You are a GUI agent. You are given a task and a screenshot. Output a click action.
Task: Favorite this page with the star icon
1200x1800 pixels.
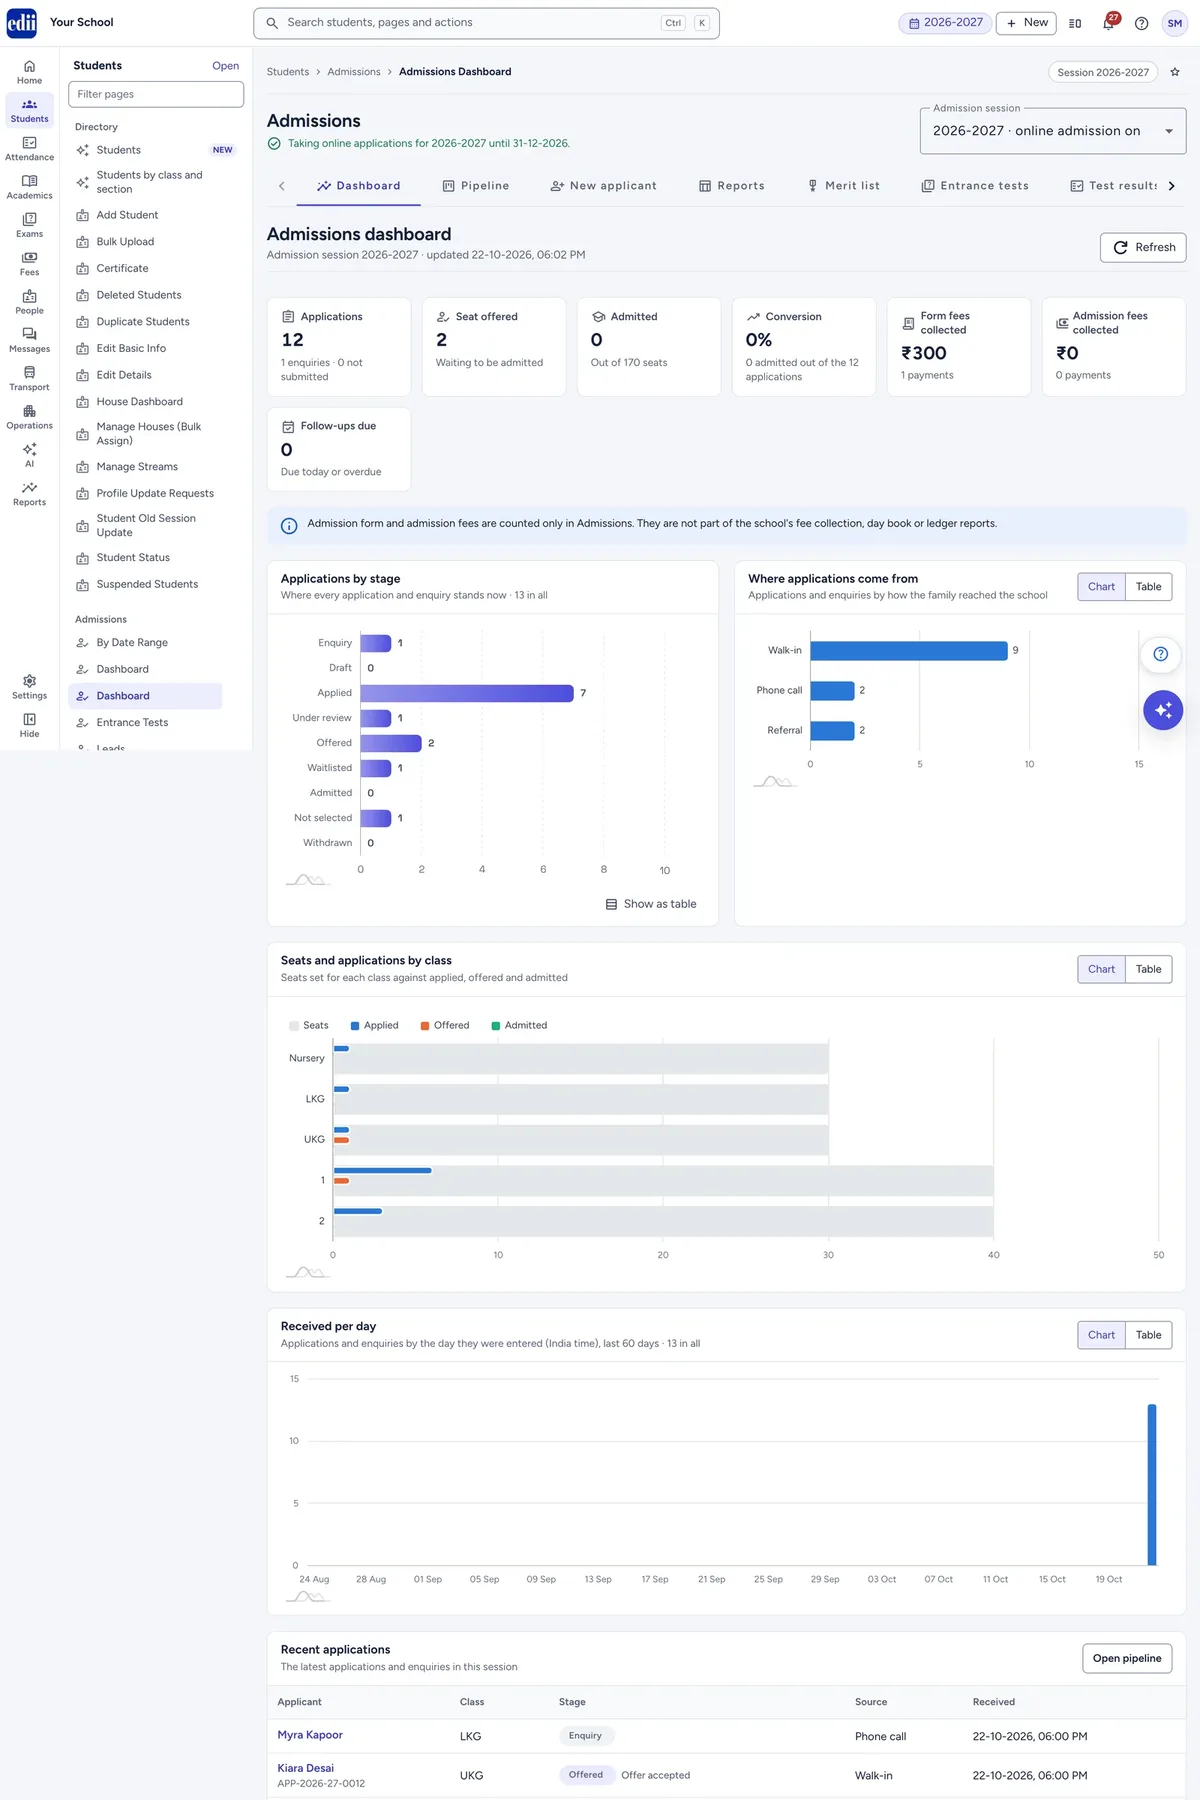pos(1175,72)
